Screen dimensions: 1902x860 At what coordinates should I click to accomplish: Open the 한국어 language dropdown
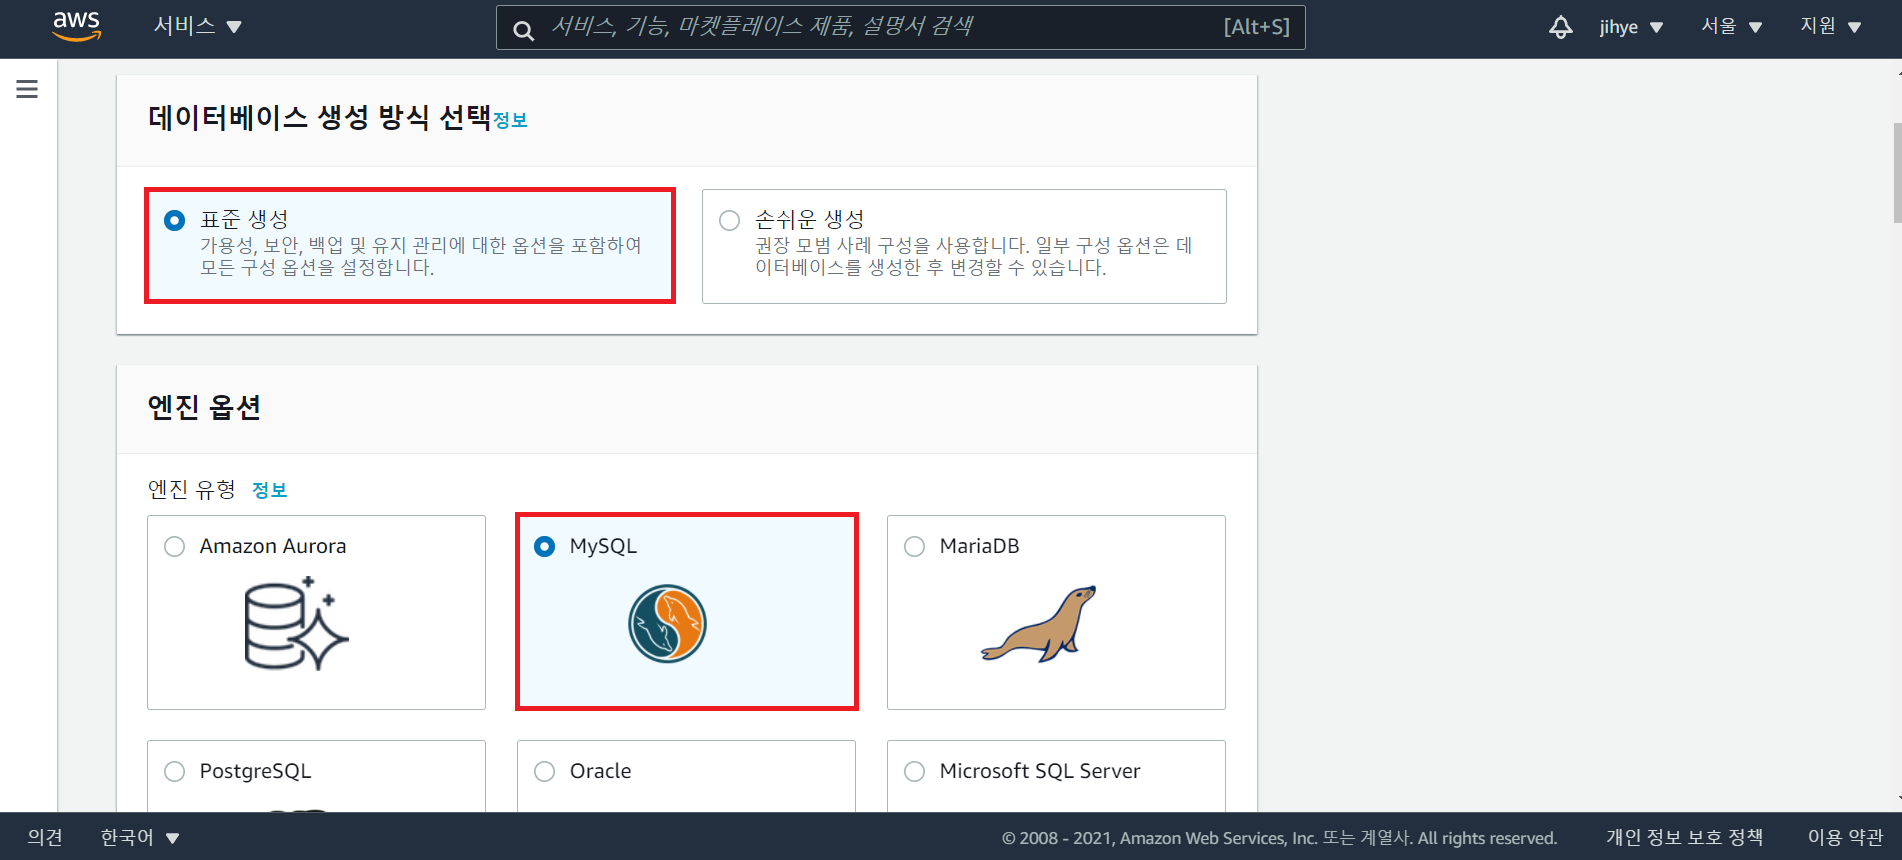point(140,837)
